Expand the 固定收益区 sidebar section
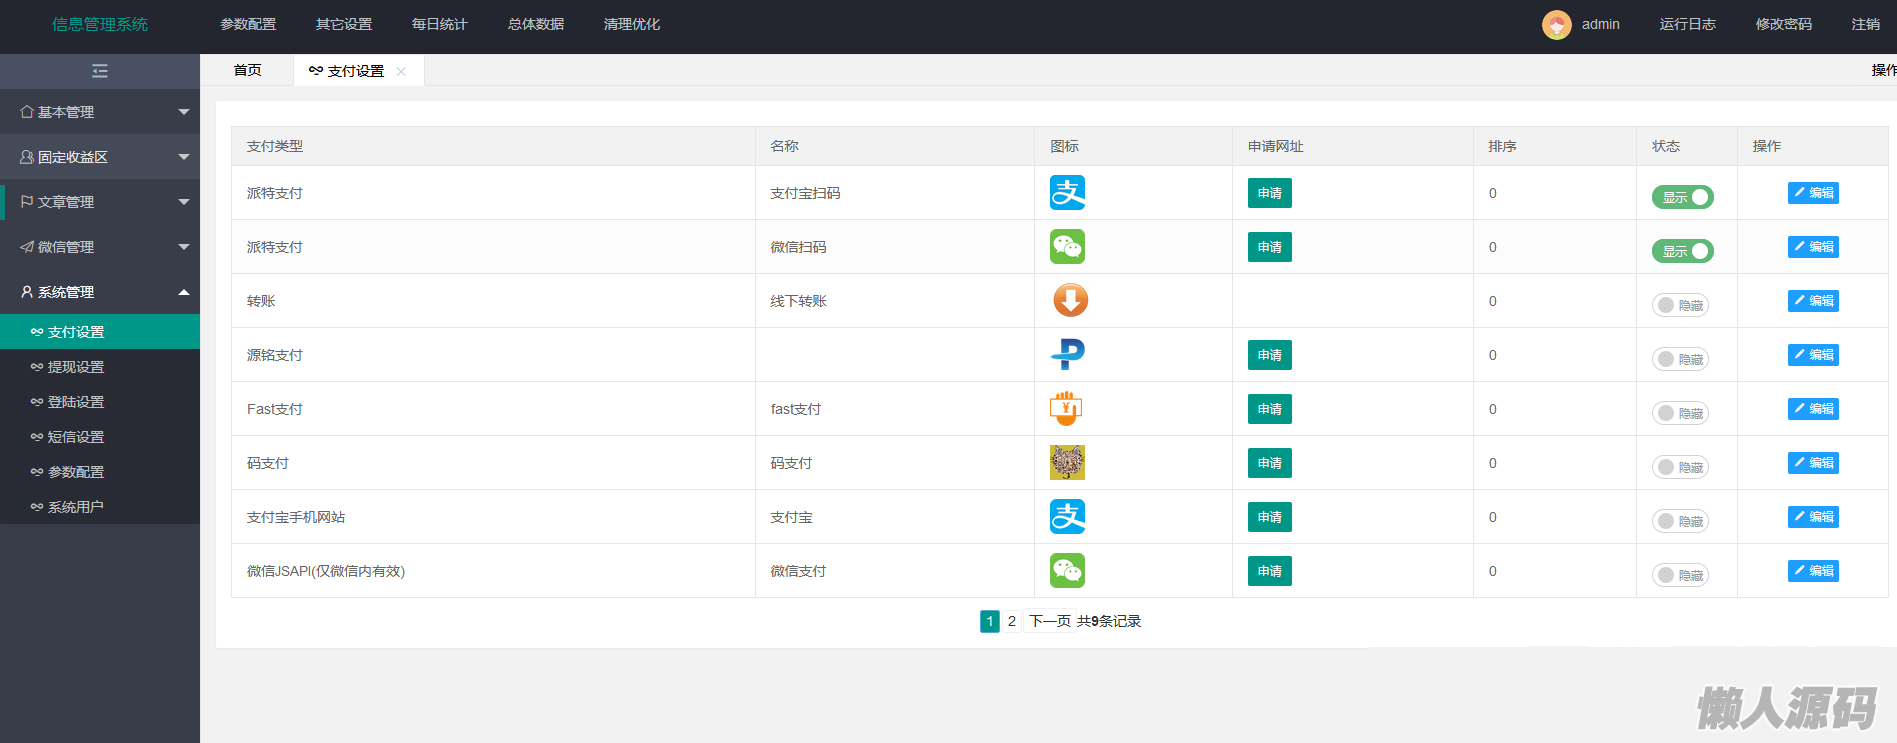Viewport: 1897px width, 743px height. pyautogui.click(x=100, y=157)
